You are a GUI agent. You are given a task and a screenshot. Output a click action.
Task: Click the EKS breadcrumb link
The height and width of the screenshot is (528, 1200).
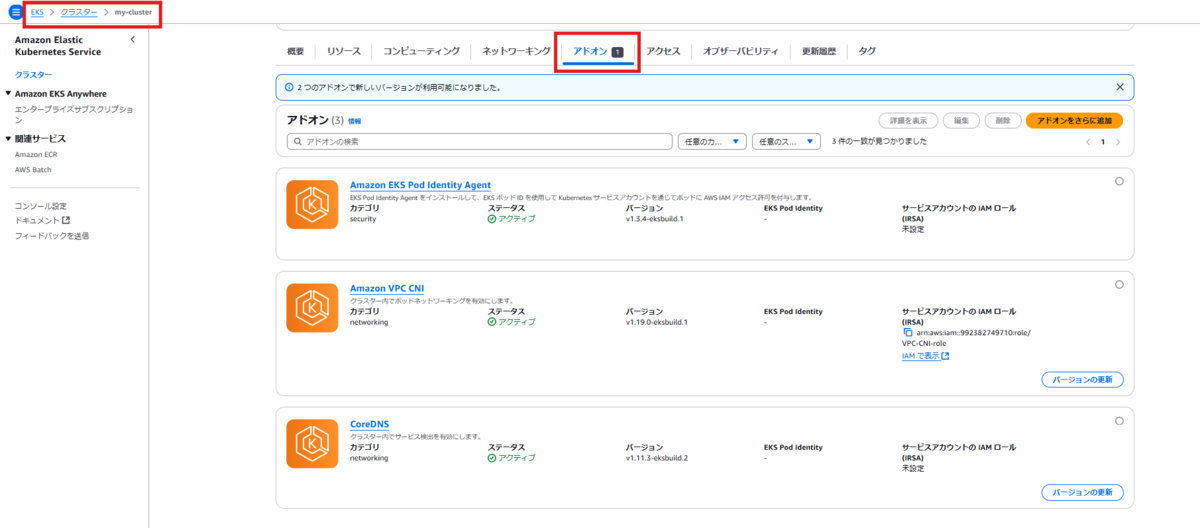[x=37, y=12]
